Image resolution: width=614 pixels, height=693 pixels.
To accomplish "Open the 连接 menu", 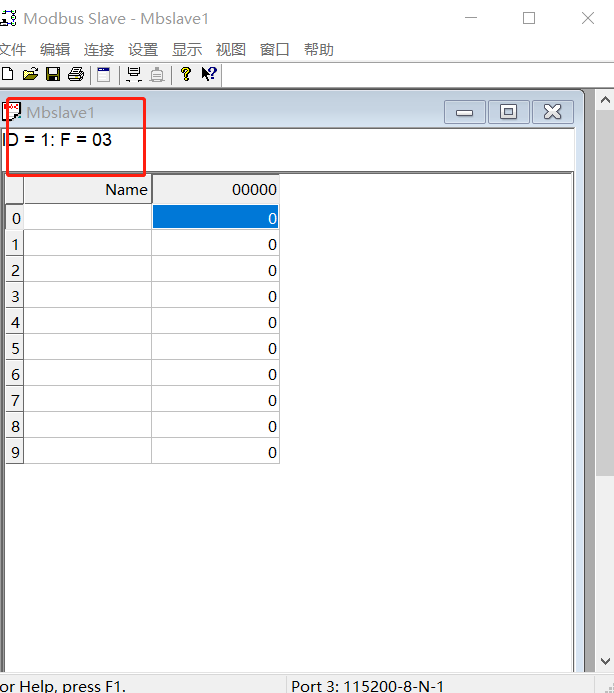I will click(99, 50).
